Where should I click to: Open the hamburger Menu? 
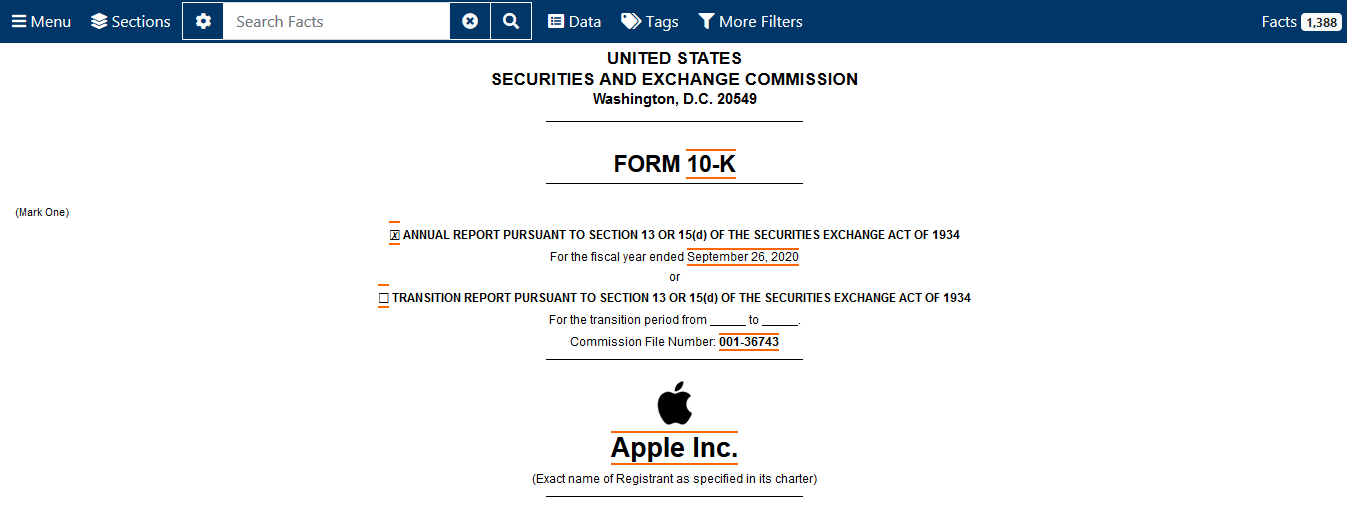tap(41, 21)
